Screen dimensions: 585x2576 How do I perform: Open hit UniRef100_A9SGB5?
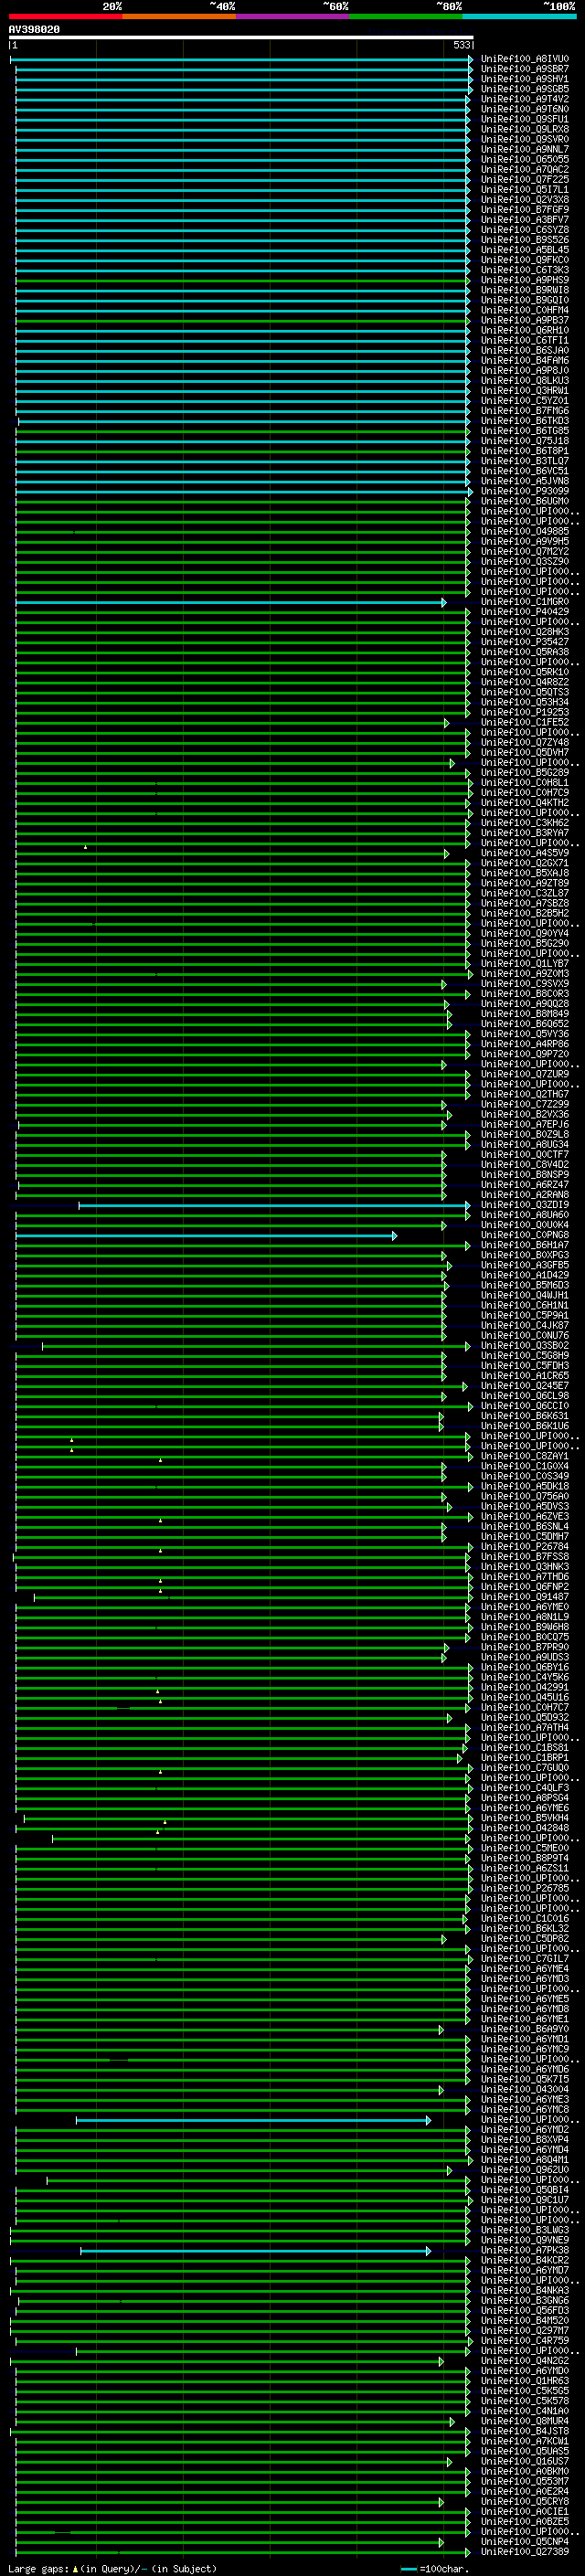tap(524, 89)
